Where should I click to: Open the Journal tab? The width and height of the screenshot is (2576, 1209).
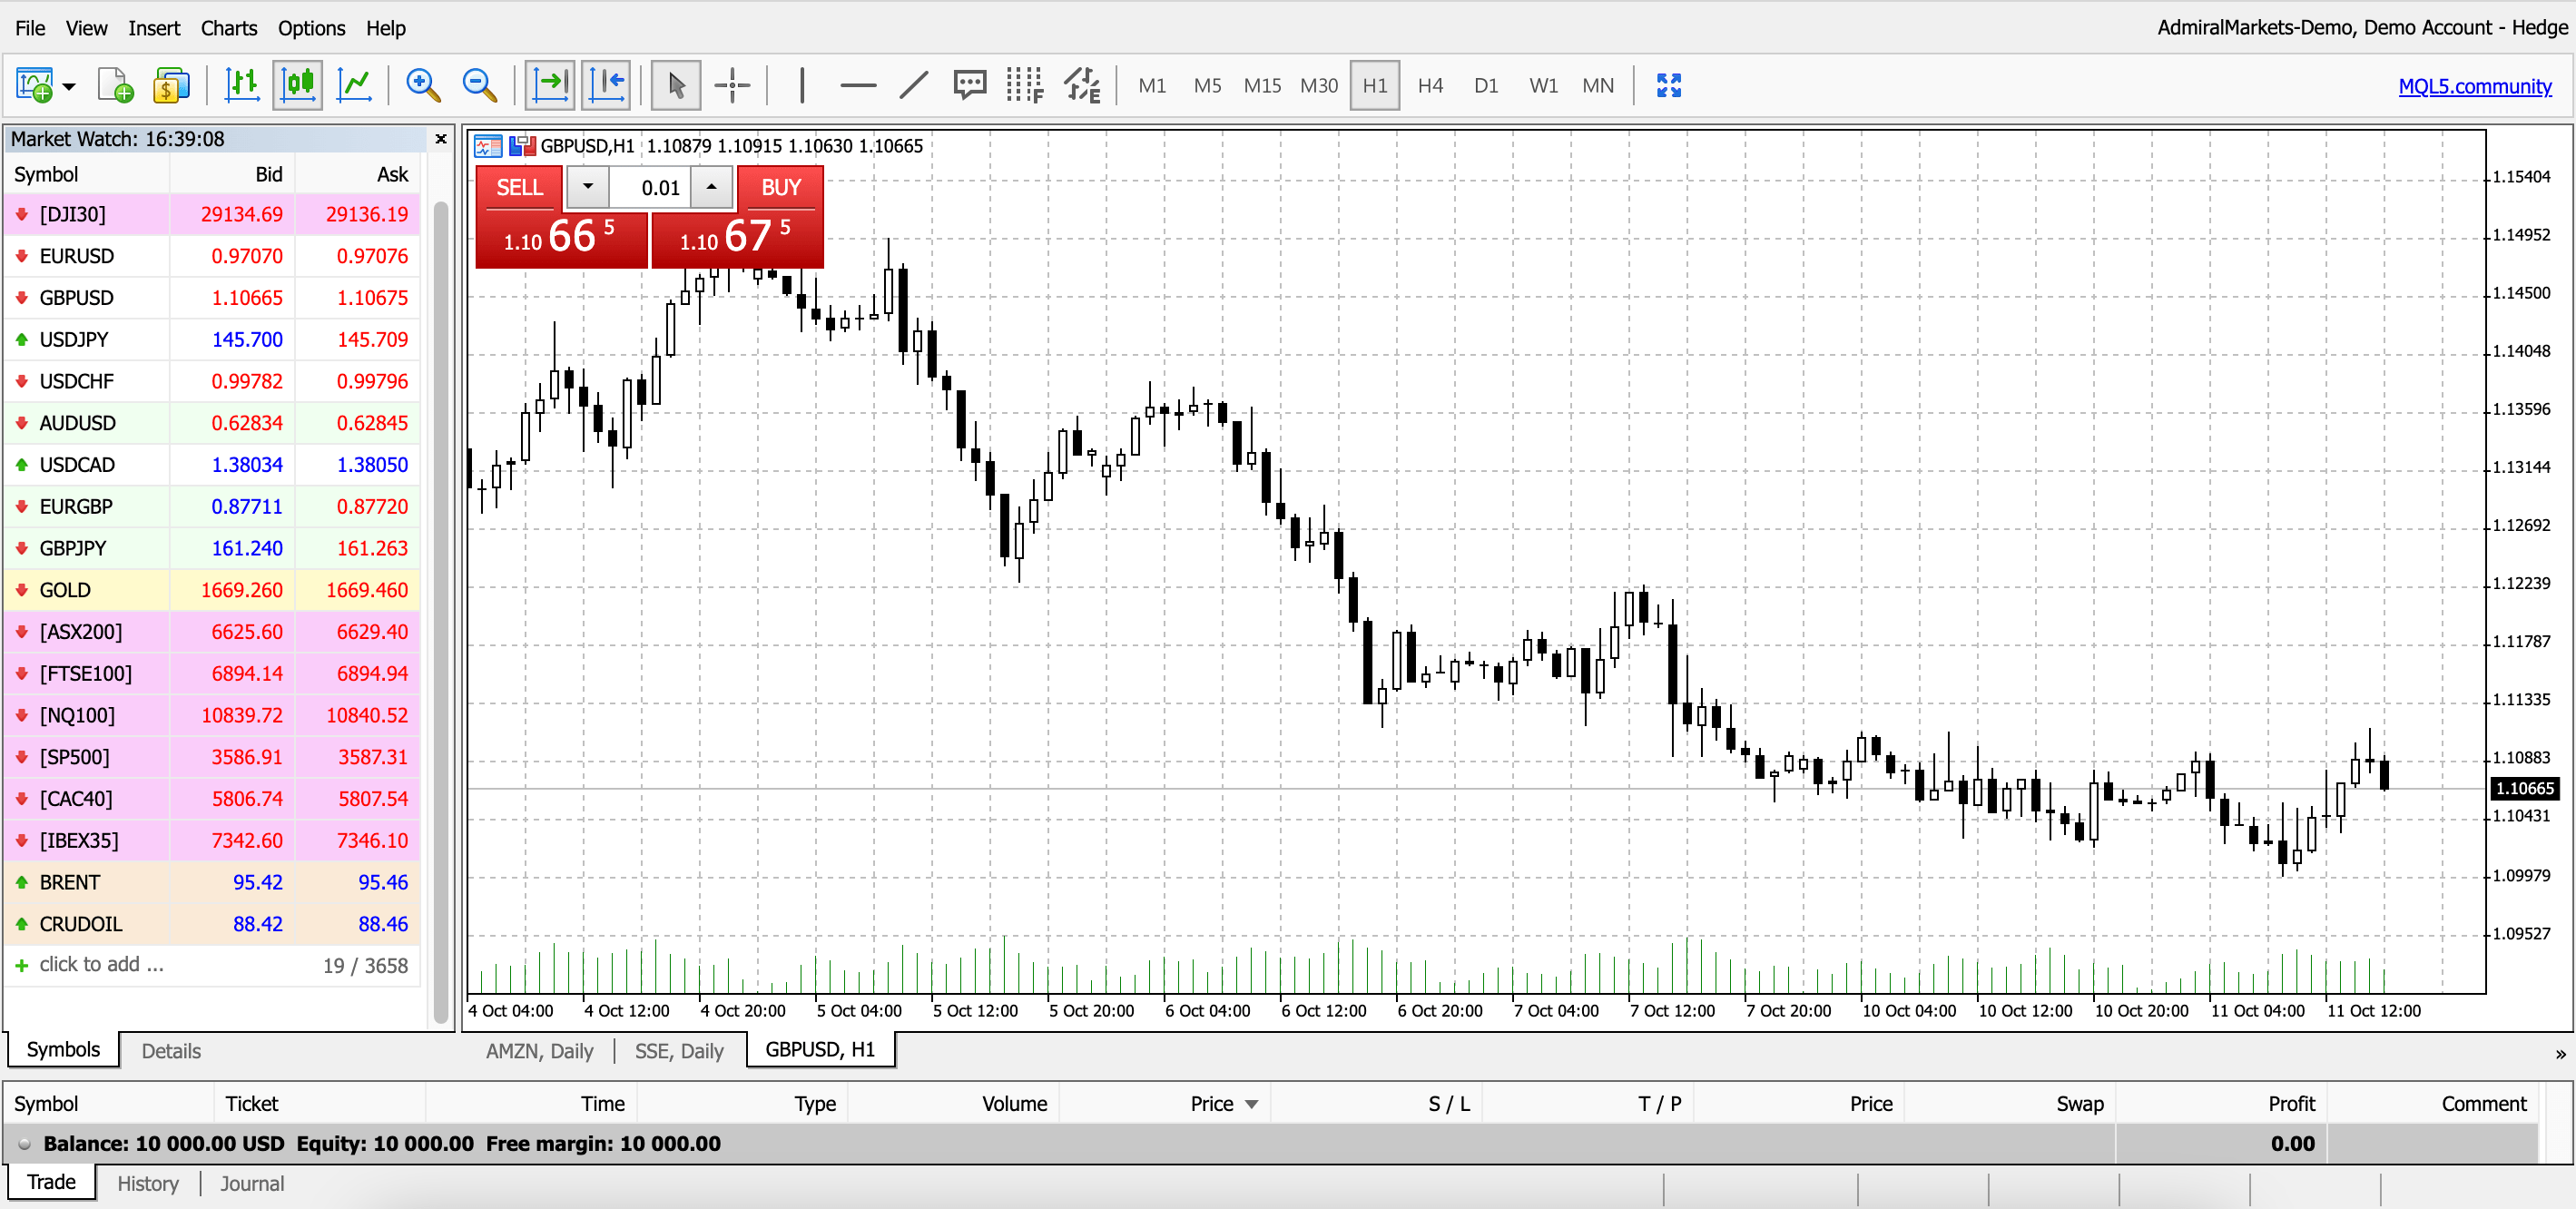point(252,1184)
